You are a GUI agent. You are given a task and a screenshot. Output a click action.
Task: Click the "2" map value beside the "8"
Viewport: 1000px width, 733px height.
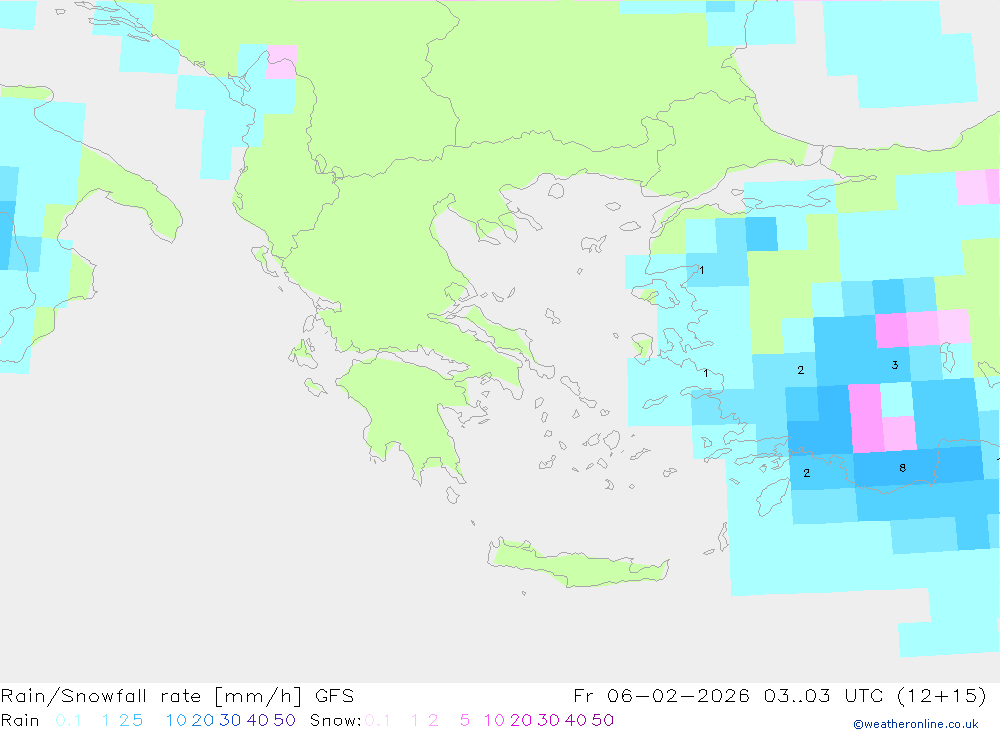point(807,473)
